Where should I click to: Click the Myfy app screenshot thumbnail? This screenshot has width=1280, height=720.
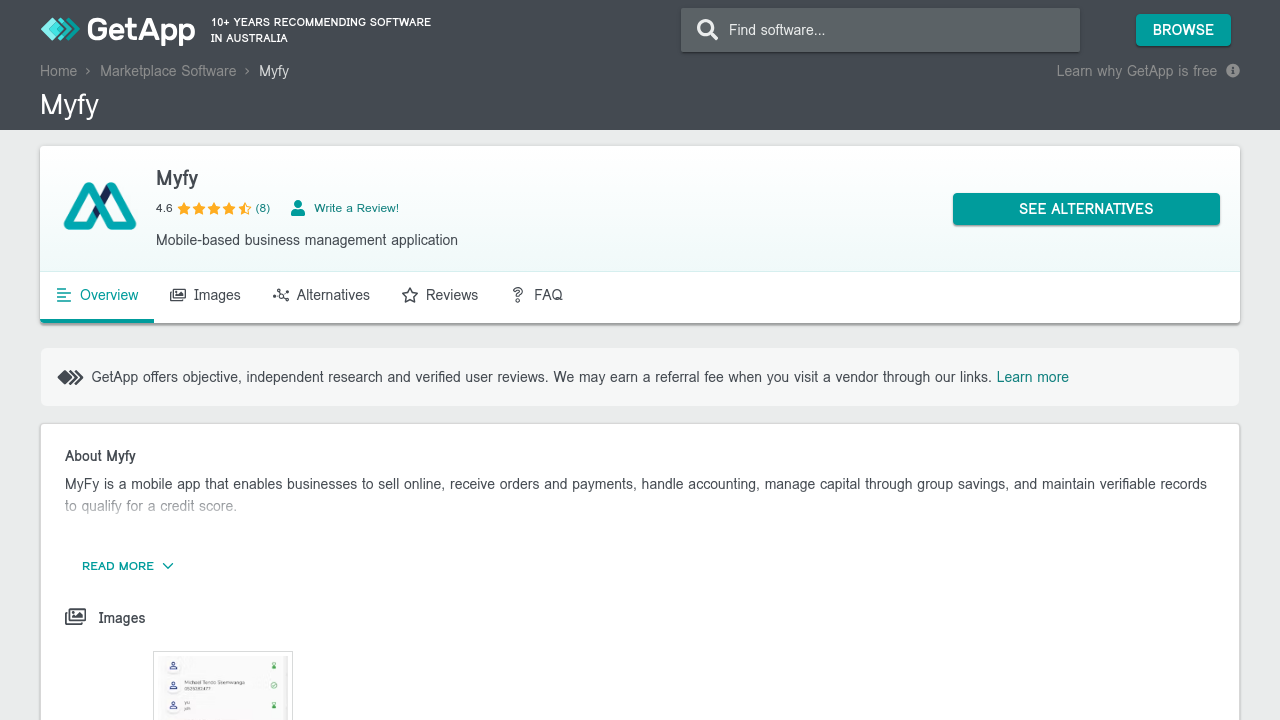click(x=223, y=686)
